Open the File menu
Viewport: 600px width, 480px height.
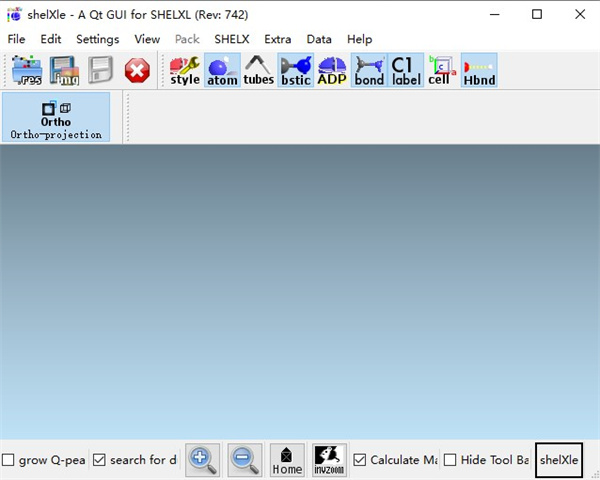(16, 39)
